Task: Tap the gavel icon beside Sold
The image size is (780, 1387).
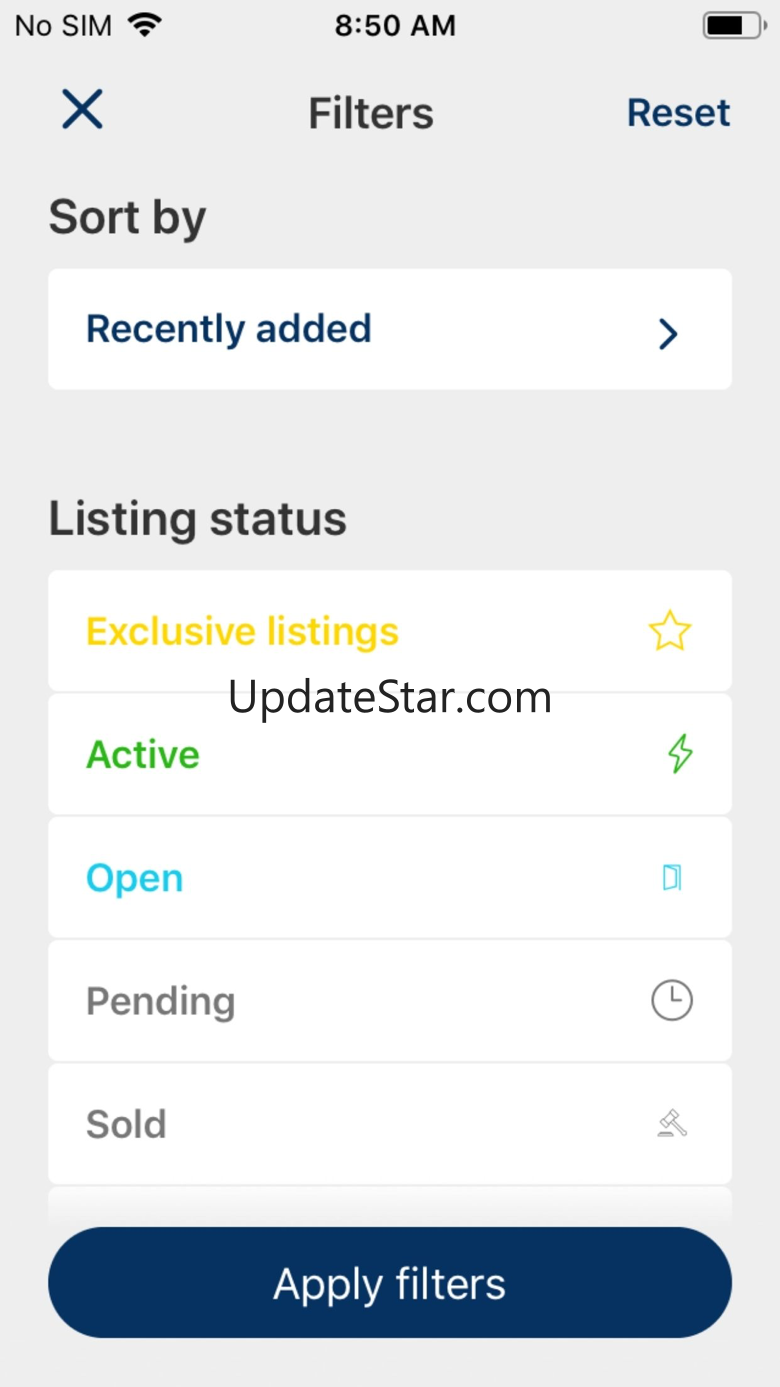Action: [672, 1124]
